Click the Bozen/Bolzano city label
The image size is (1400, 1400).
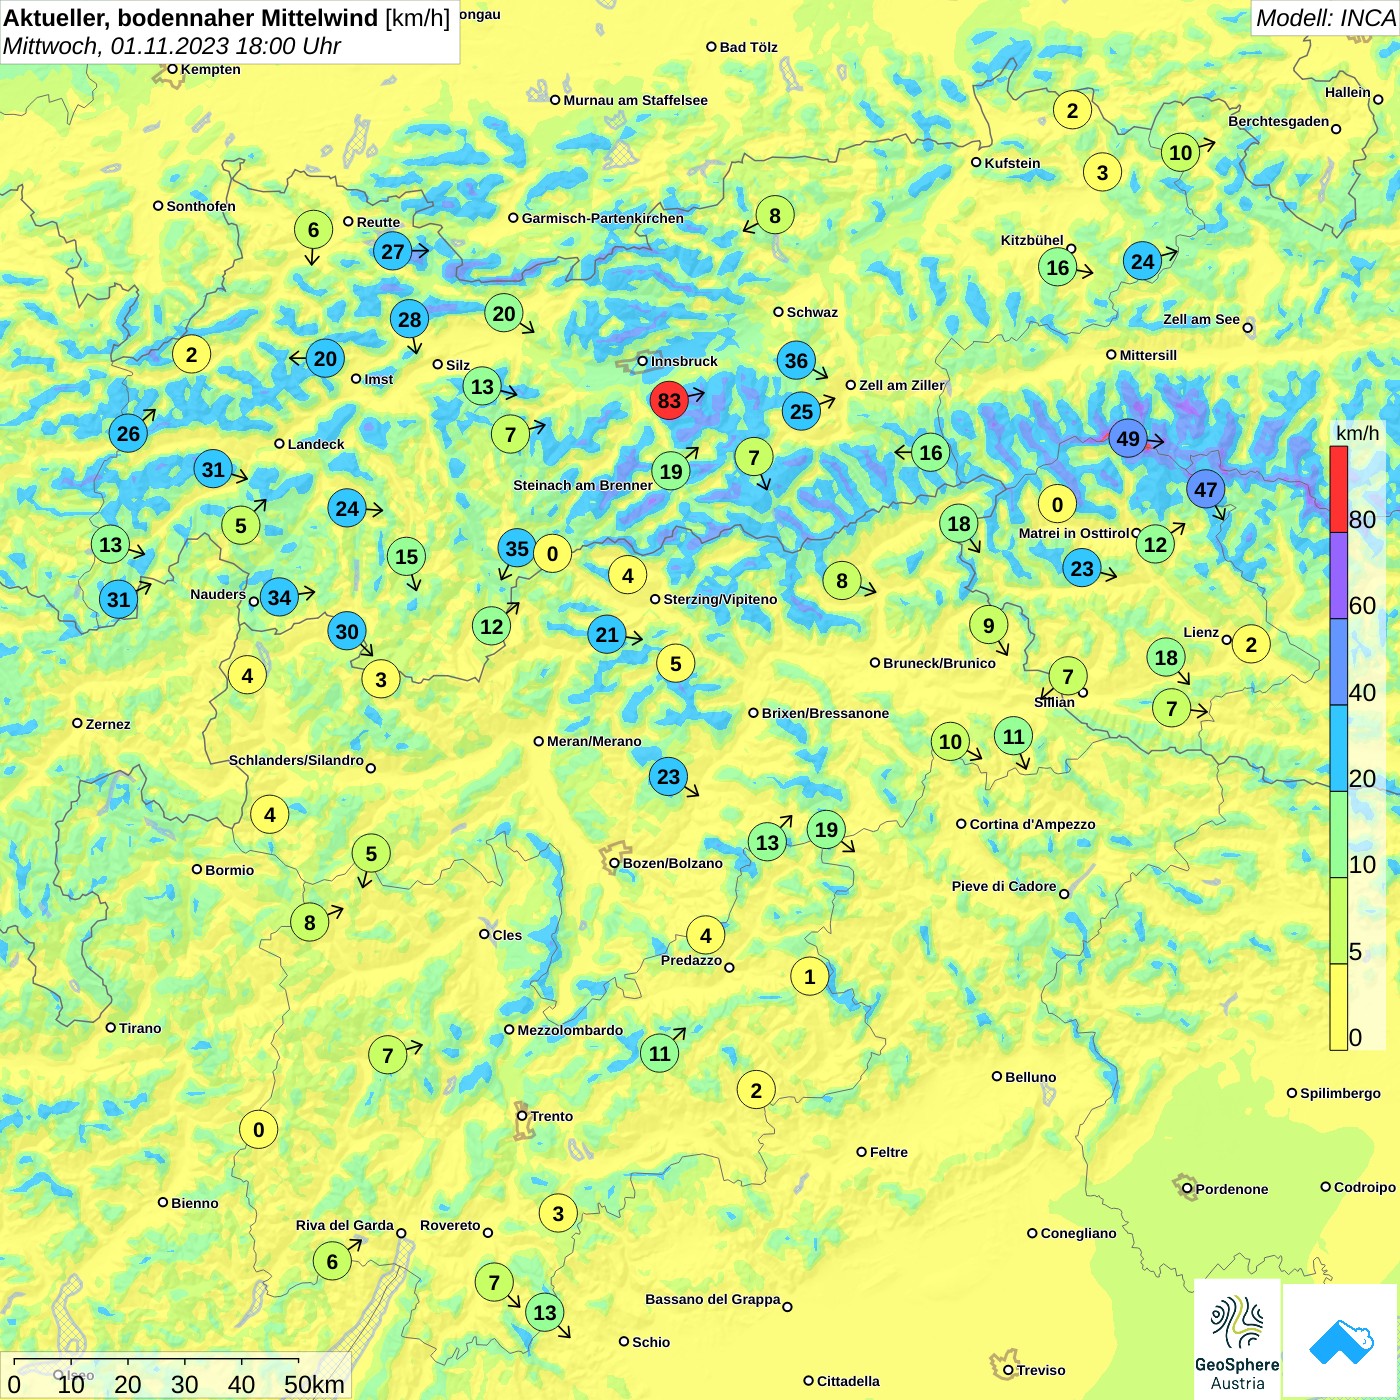672,863
